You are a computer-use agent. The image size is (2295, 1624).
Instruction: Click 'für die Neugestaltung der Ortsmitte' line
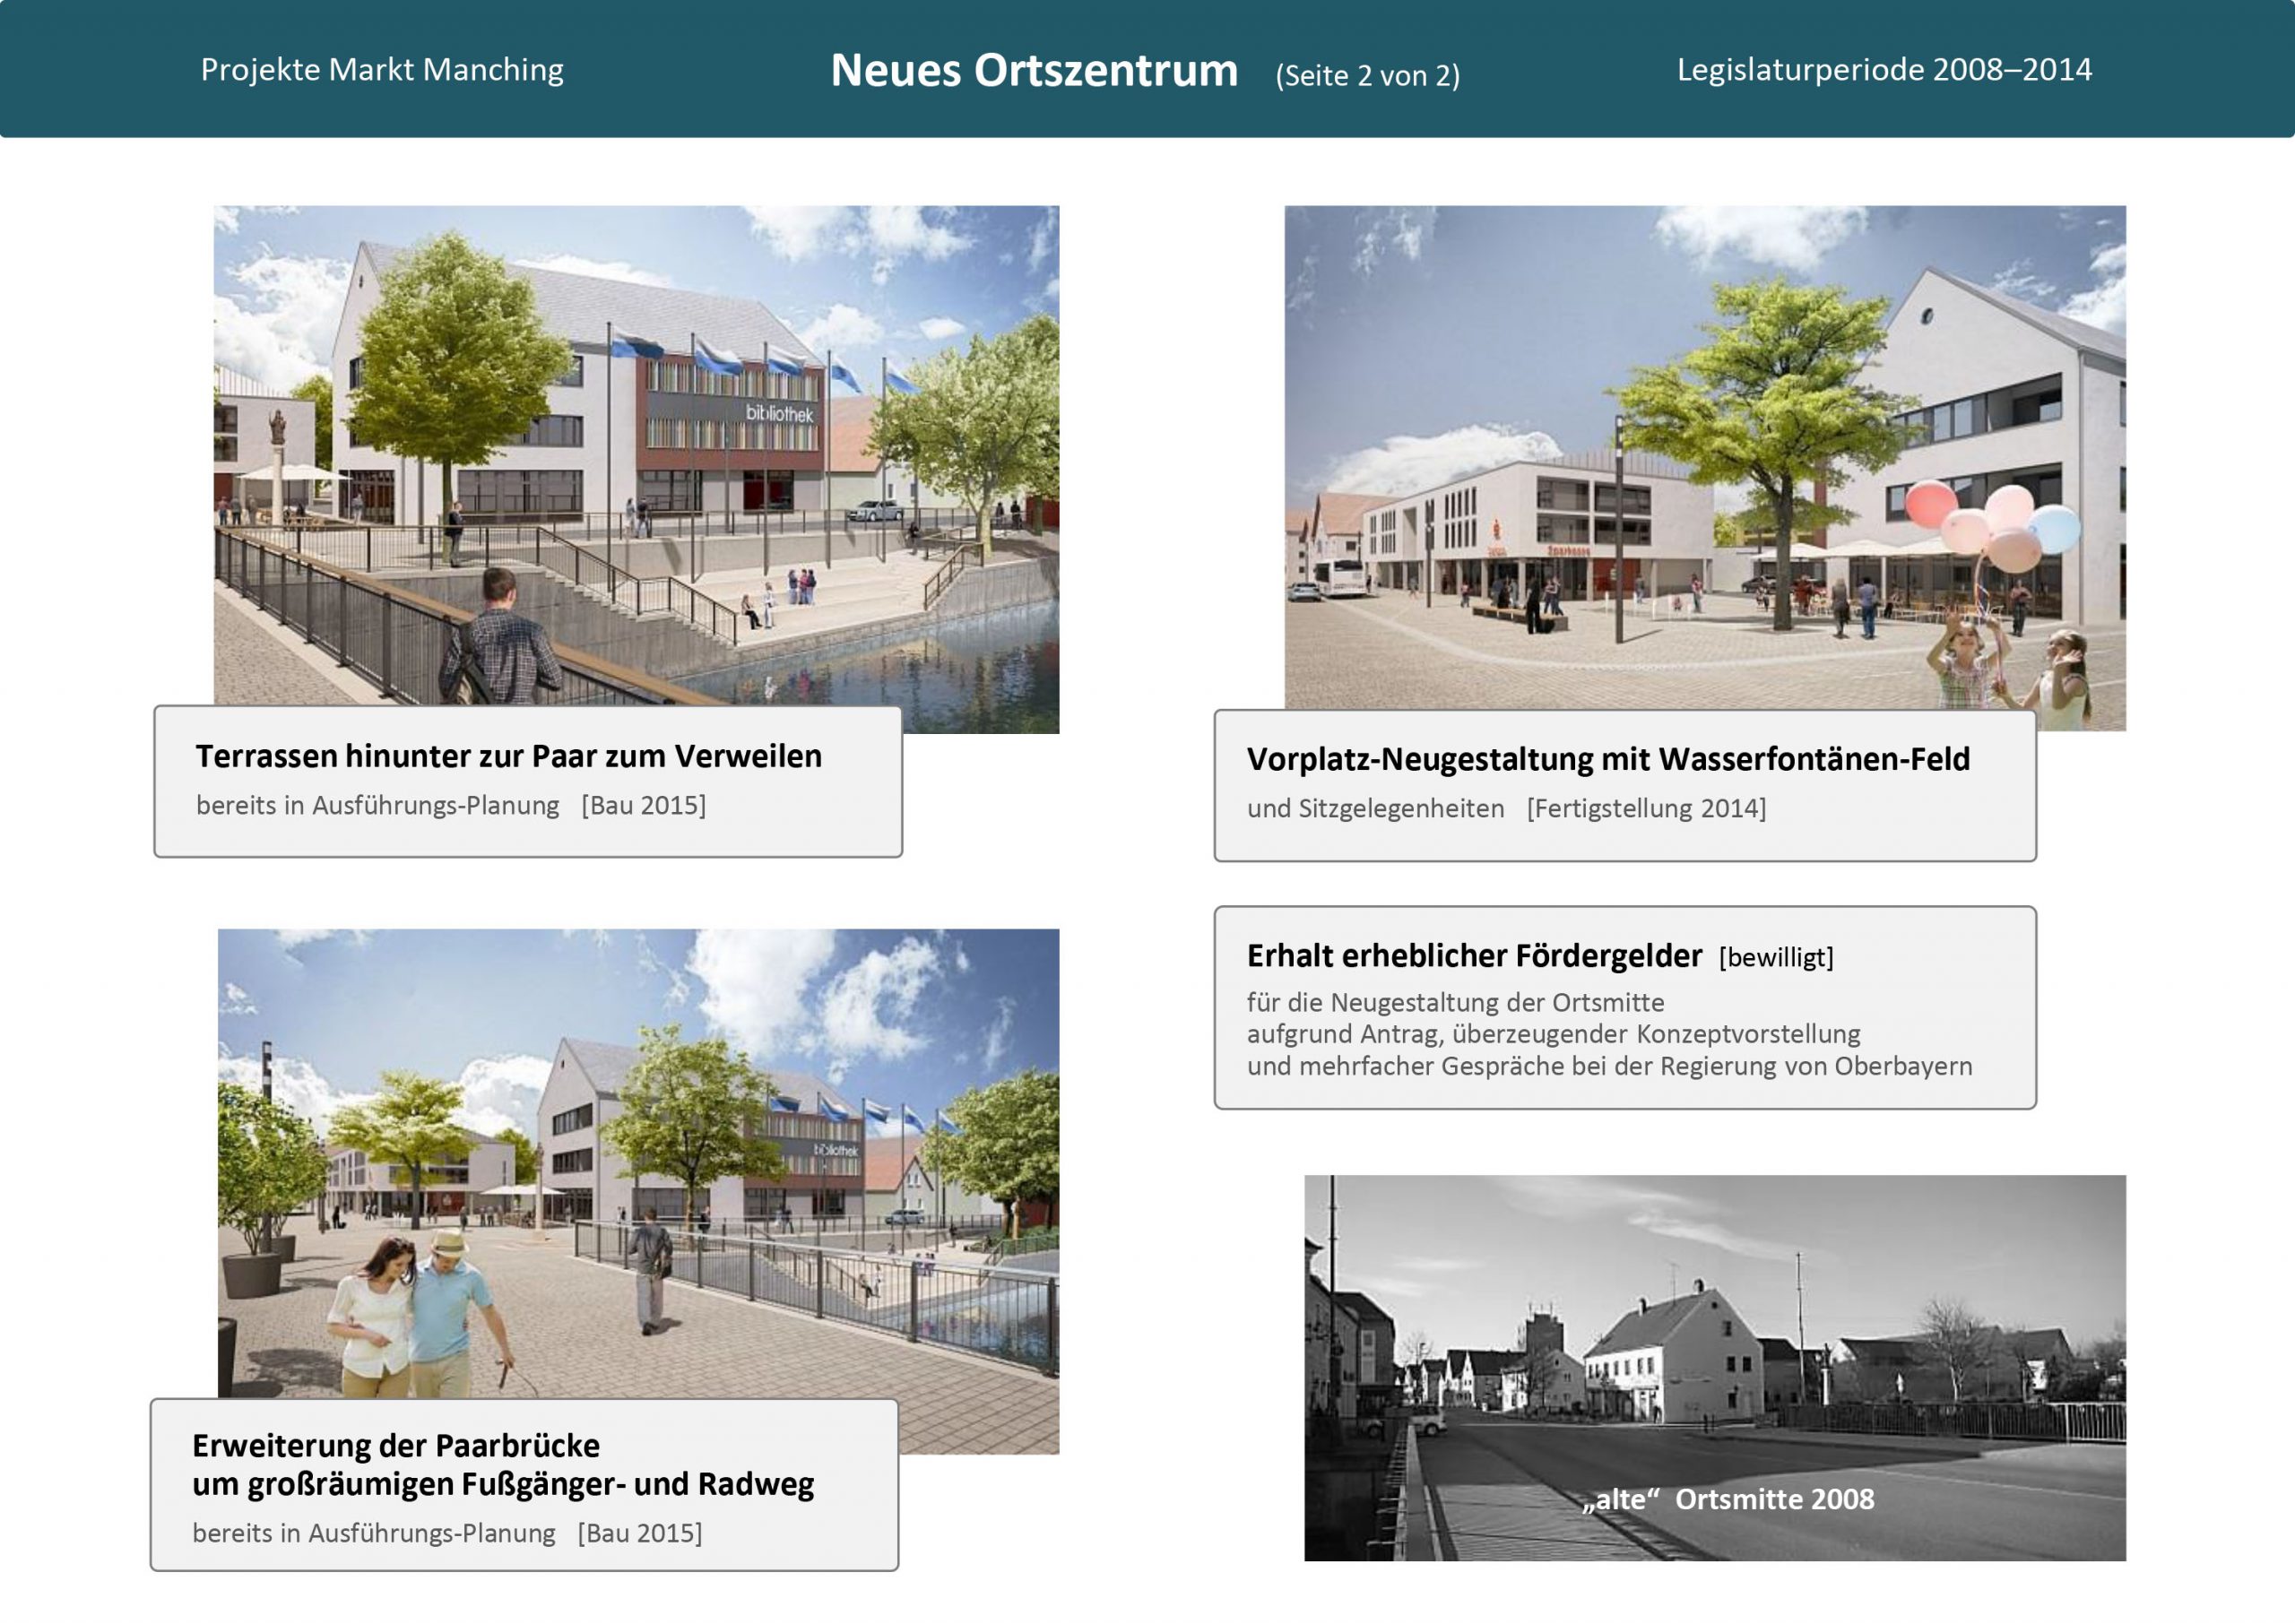tap(1455, 1002)
